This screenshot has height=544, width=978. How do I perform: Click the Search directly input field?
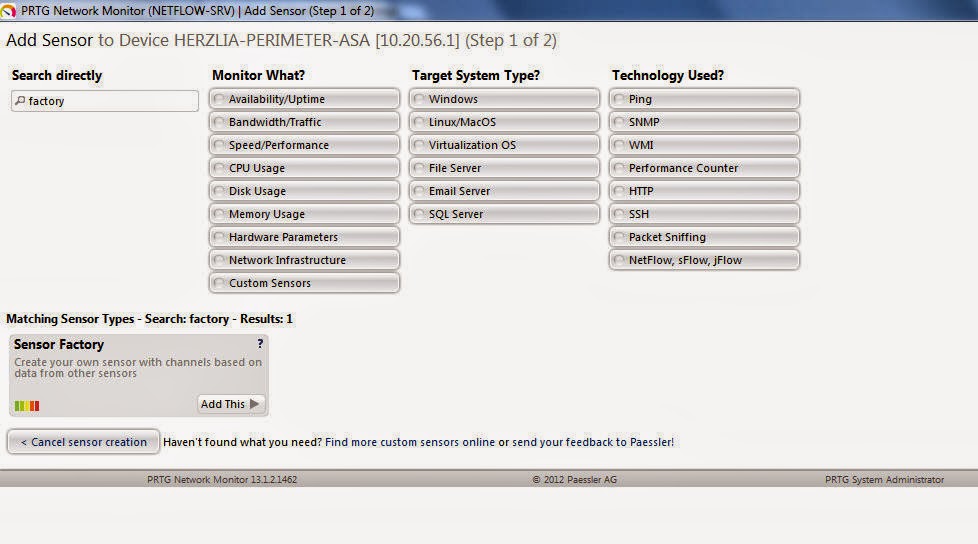click(105, 100)
